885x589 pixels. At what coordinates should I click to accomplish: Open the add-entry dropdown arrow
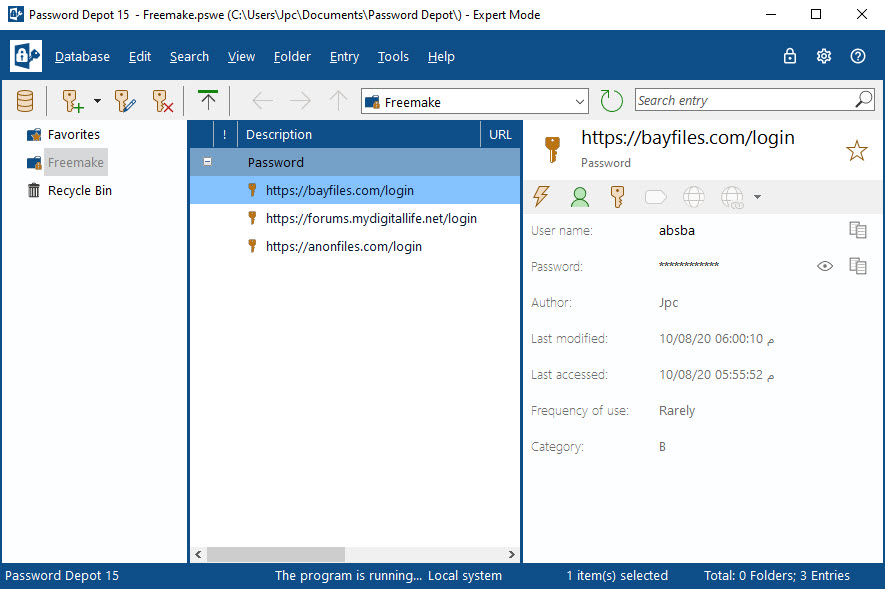(97, 102)
